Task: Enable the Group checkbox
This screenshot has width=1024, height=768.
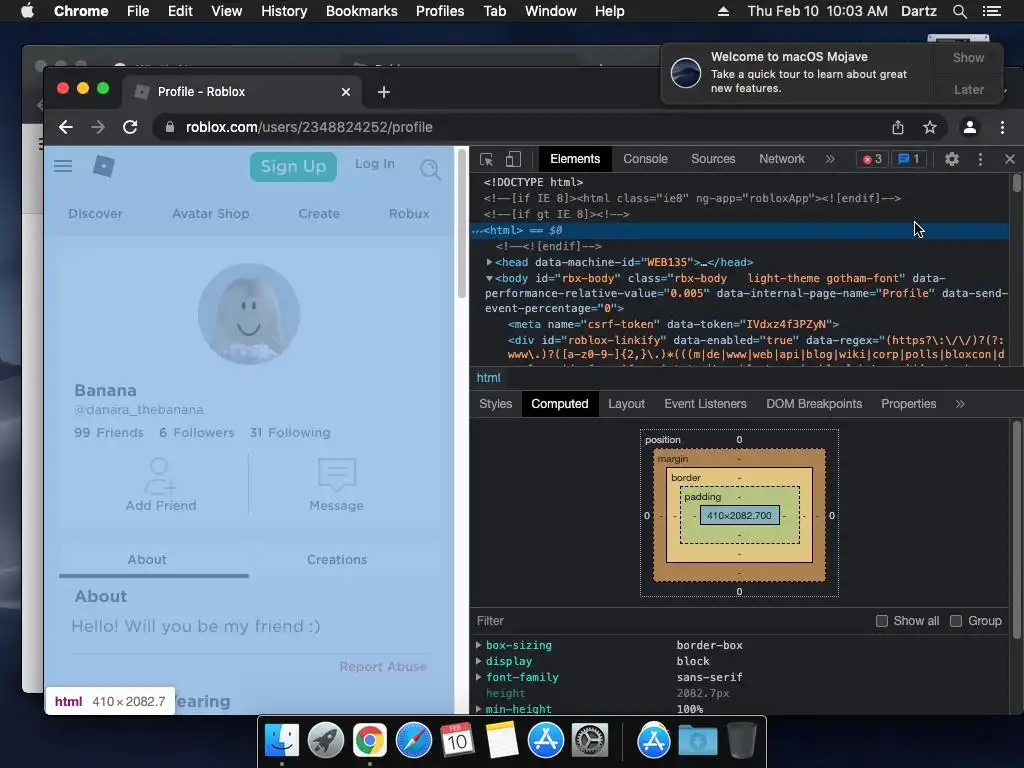Action: 955,621
